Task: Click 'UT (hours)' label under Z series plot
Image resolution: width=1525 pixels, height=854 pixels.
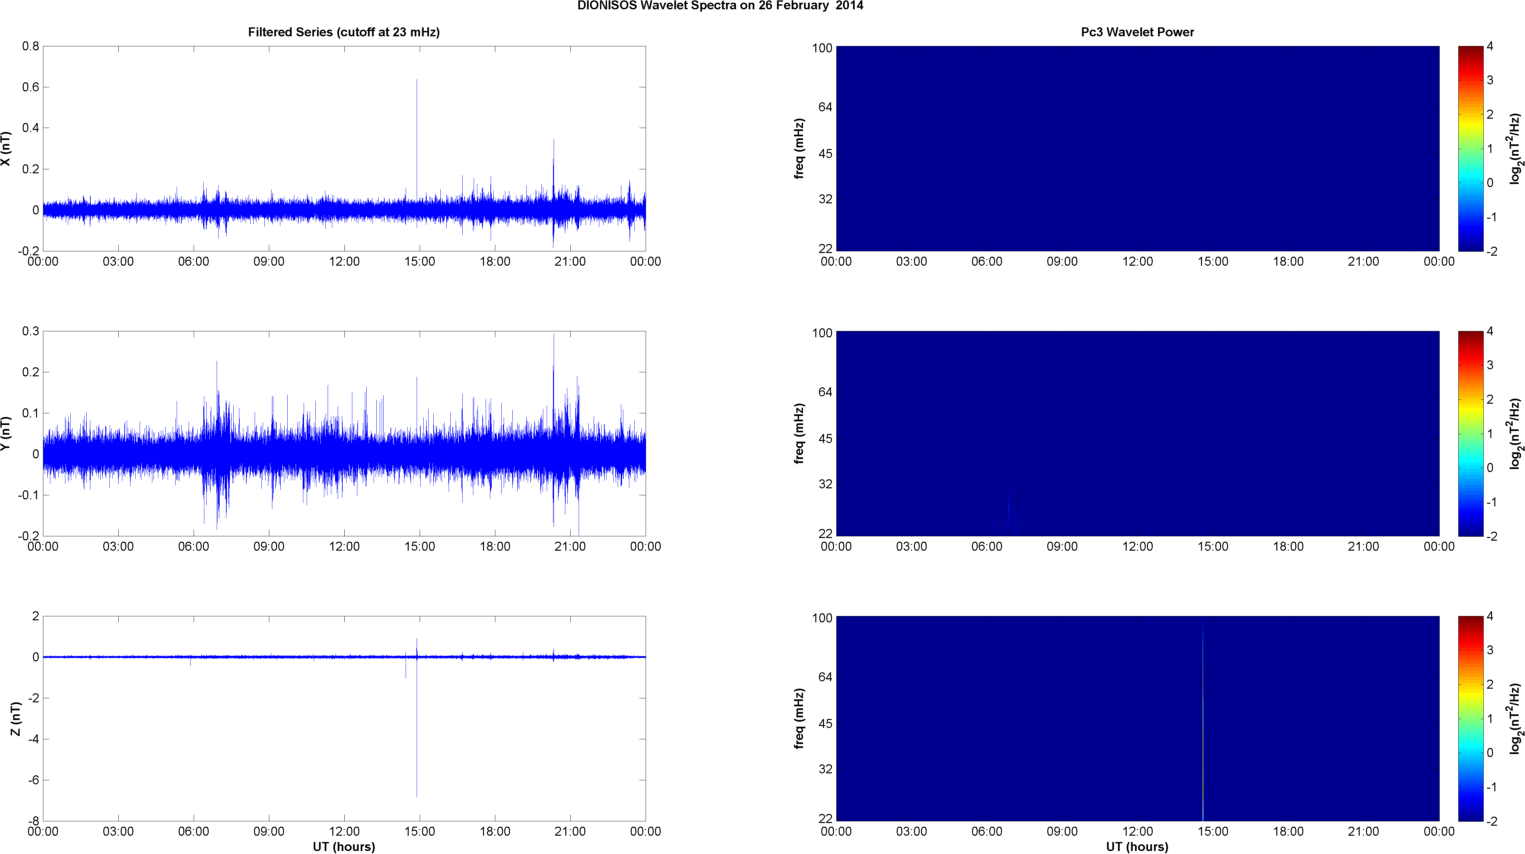Action: point(344,847)
